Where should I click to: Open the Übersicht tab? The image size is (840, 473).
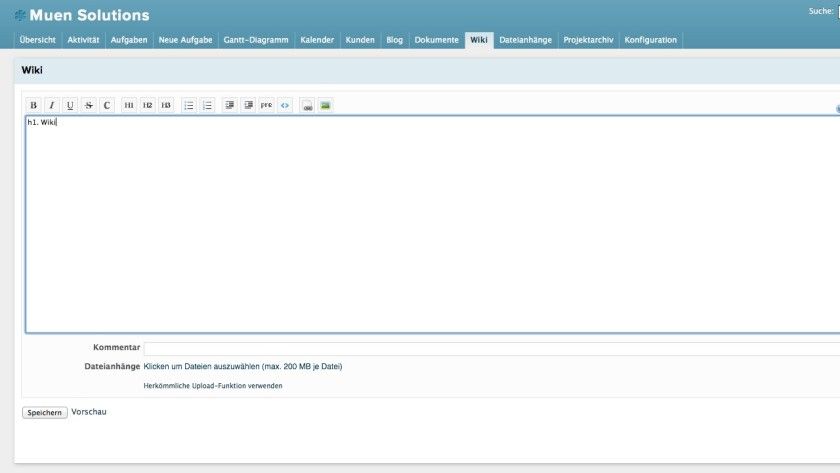coord(38,40)
